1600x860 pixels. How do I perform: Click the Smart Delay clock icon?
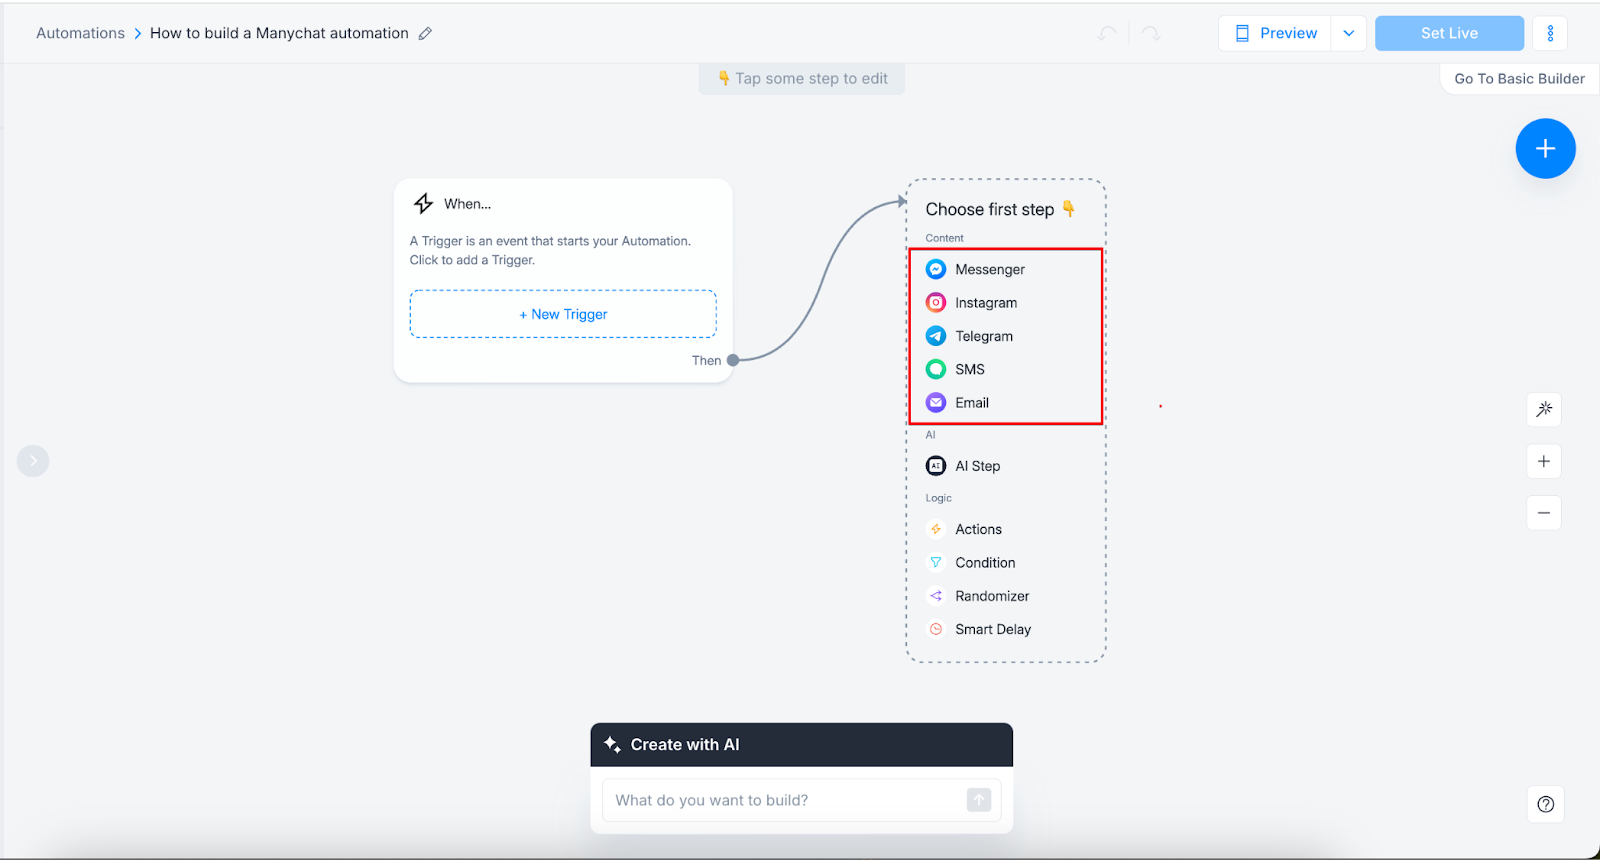click(936, 629)
